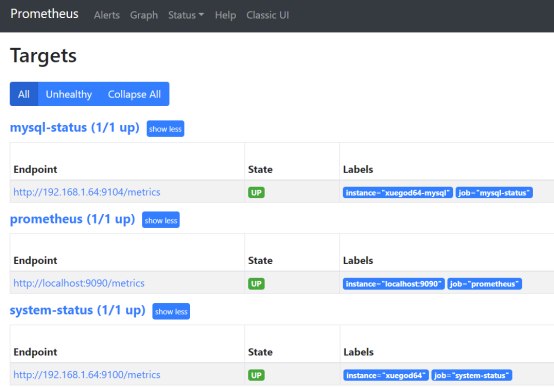The width and height of the screenshot is (554, 391).
Task: Open the http://192.168.1.64:9100/metrics endpoint link
Action: point(87,374)
